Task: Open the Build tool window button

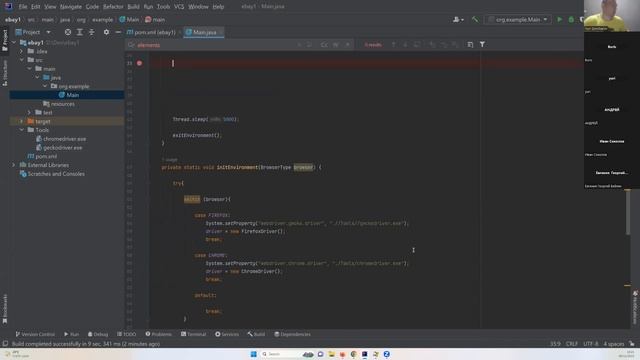Action: point(256,334)
